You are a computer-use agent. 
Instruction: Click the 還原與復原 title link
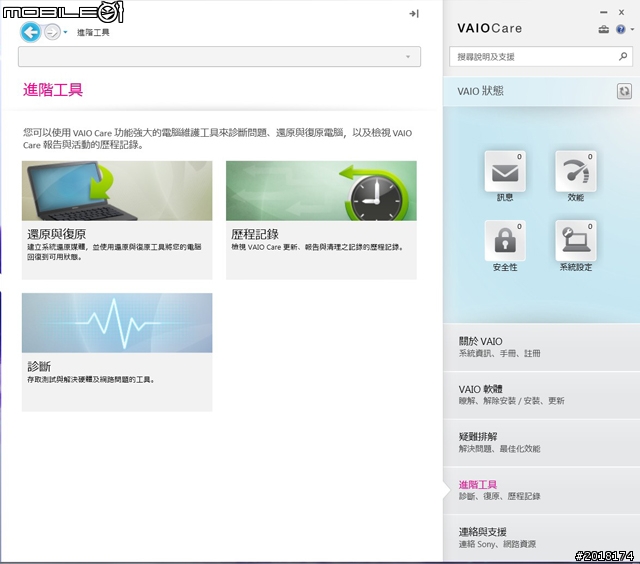coord(56,234)
